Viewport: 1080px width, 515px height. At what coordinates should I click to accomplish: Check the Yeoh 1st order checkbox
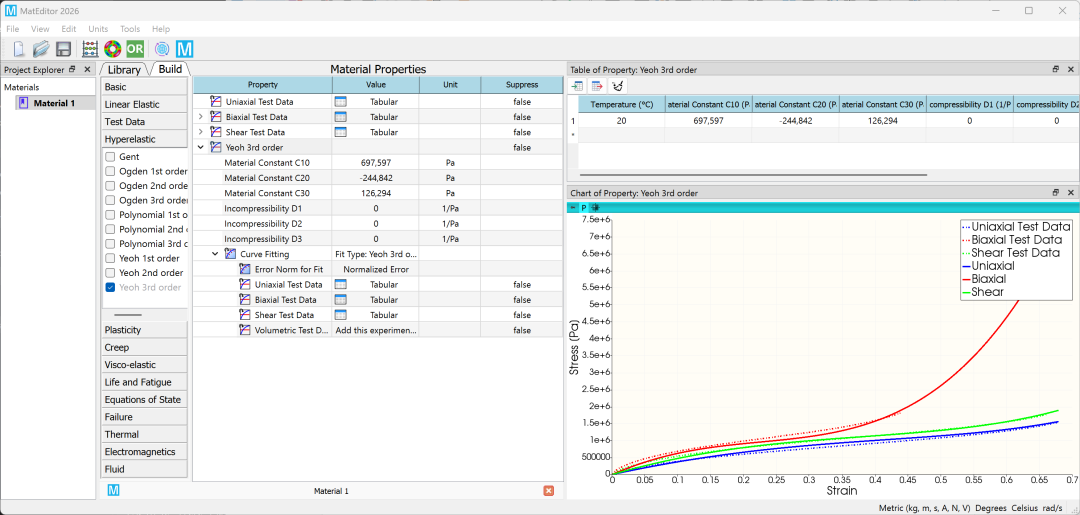pos(110,258)
